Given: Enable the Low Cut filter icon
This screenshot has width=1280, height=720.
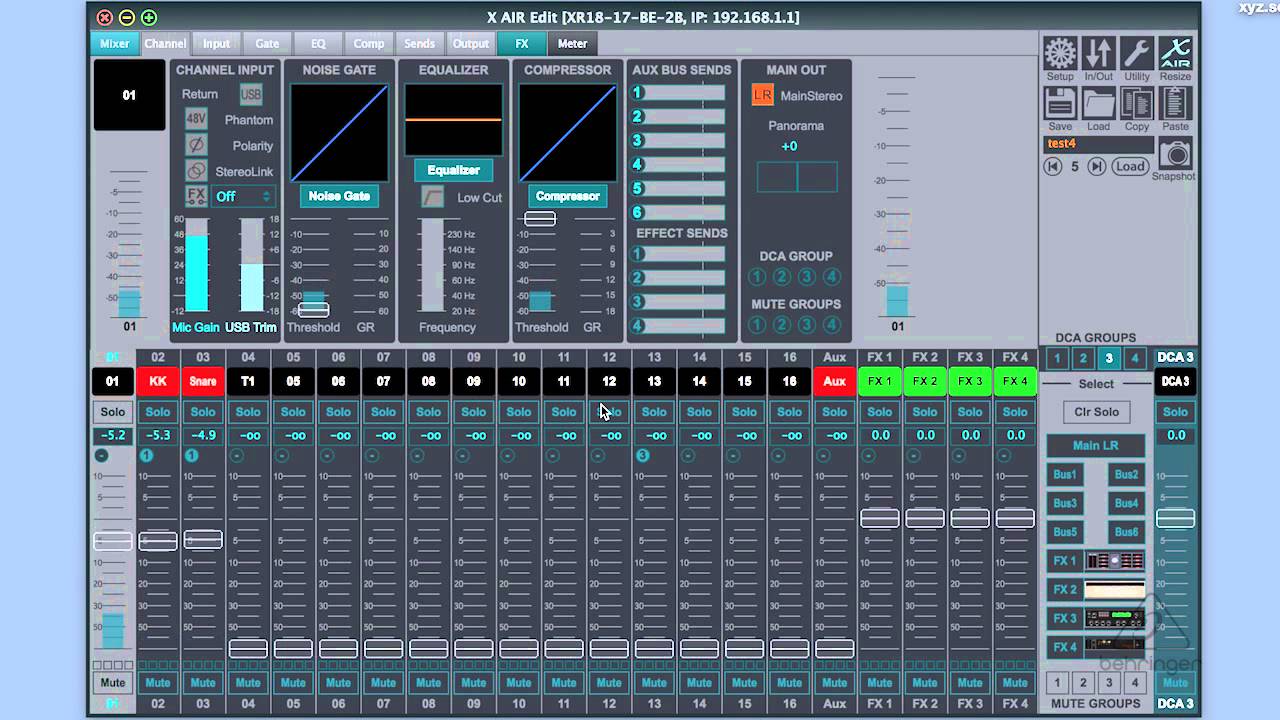Looking at the screenshot, I should 433,197.
